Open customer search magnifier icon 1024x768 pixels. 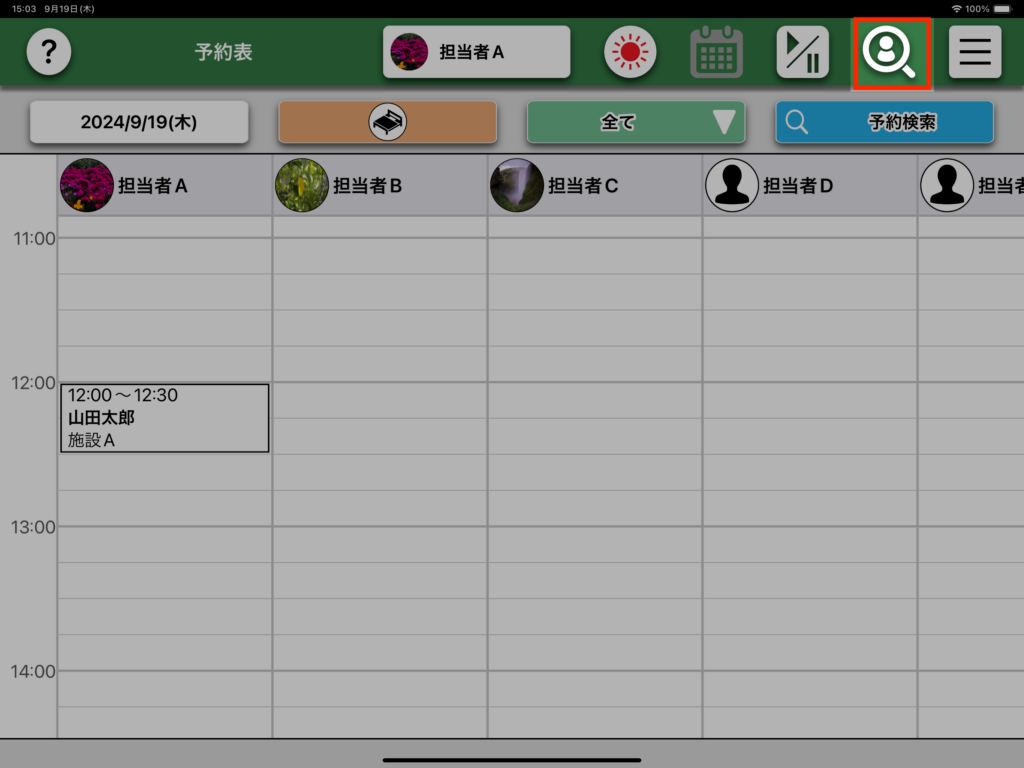(890, 52)
